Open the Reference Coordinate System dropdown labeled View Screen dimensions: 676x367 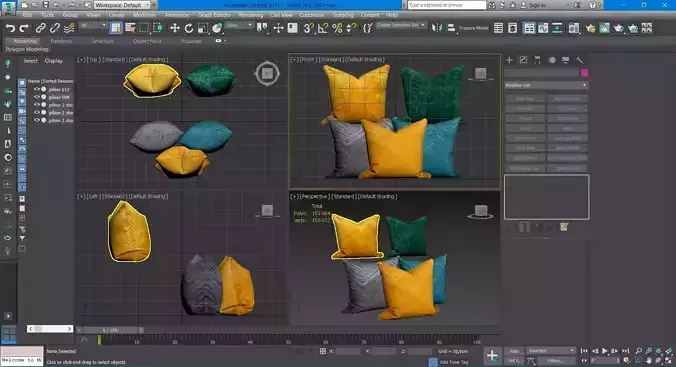pyautogui.click(x=240, y=26)
